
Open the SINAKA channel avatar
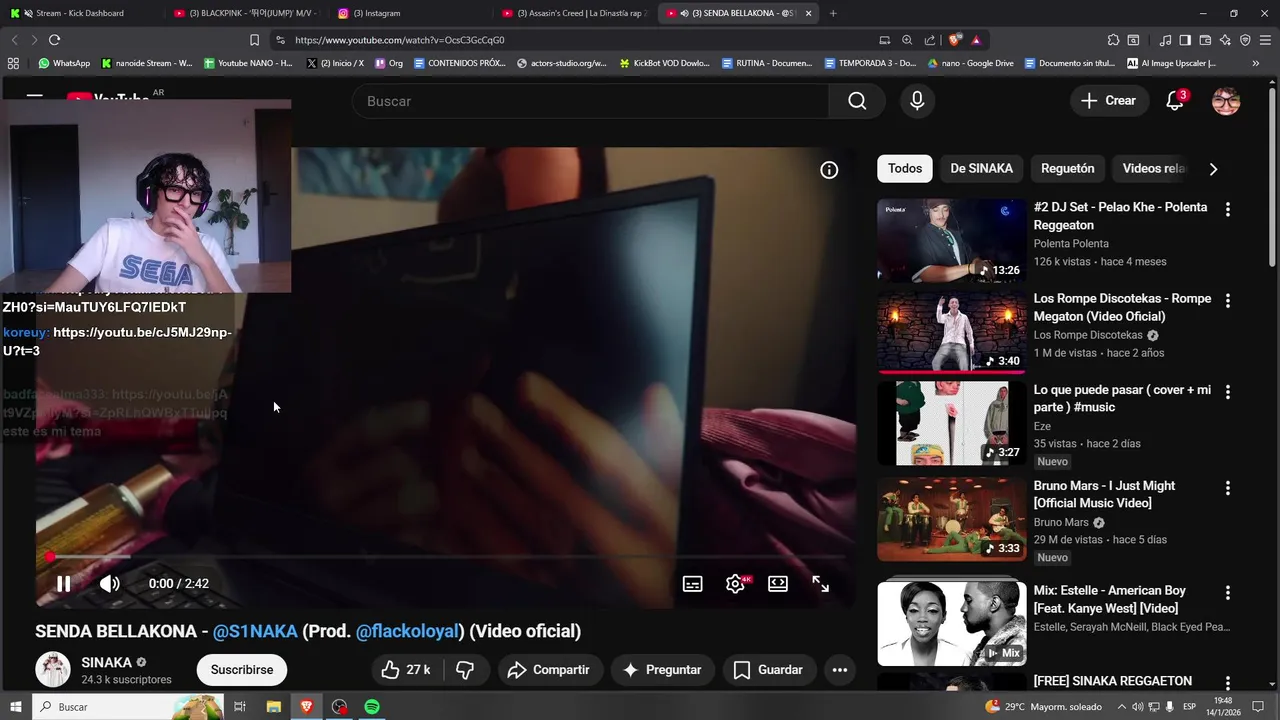click(53, 669)
